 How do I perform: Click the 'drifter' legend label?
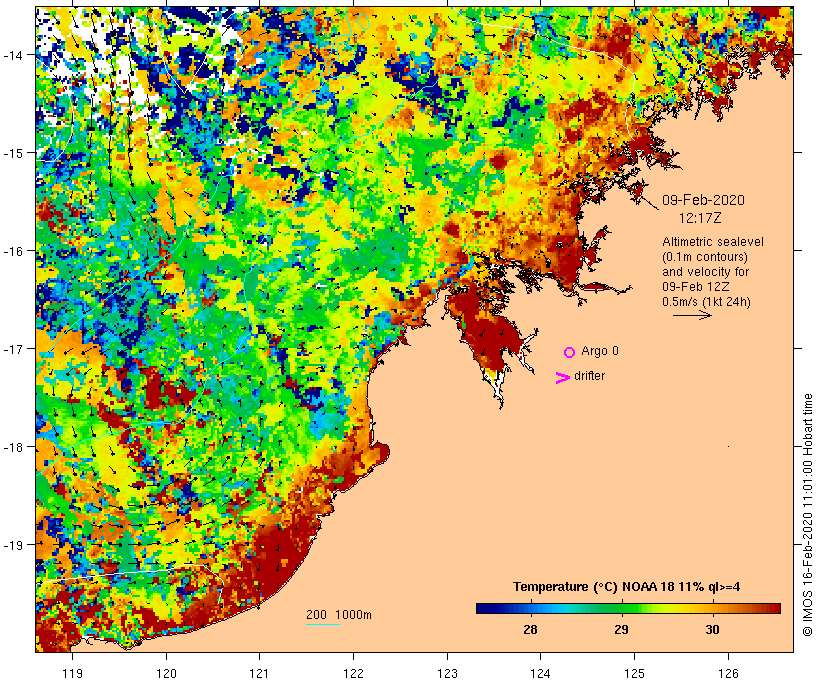coord(589,376)
